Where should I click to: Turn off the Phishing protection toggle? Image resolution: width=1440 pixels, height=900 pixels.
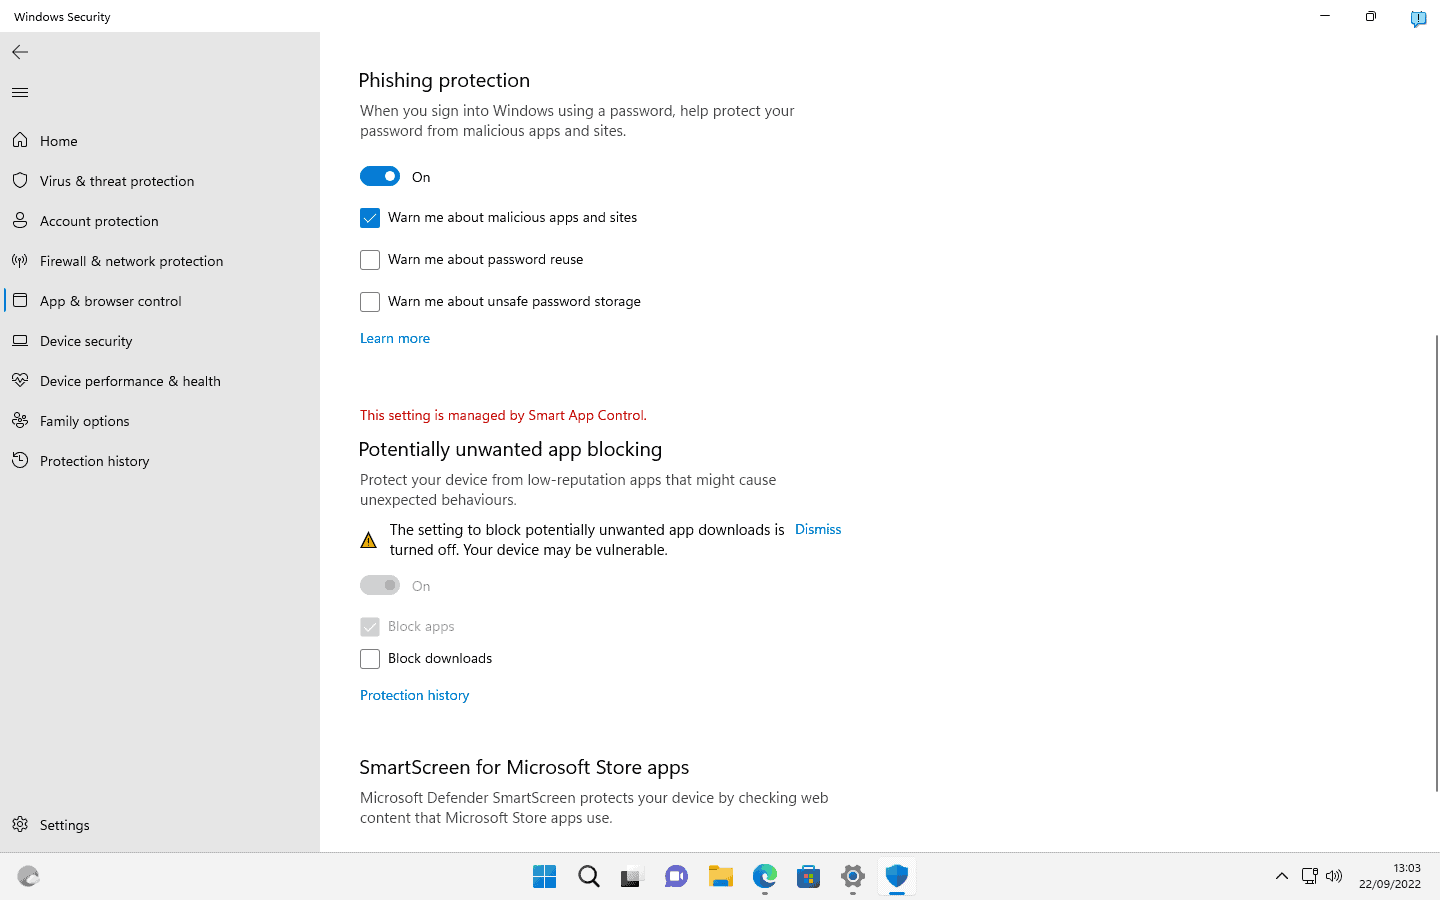click(380, 176)
